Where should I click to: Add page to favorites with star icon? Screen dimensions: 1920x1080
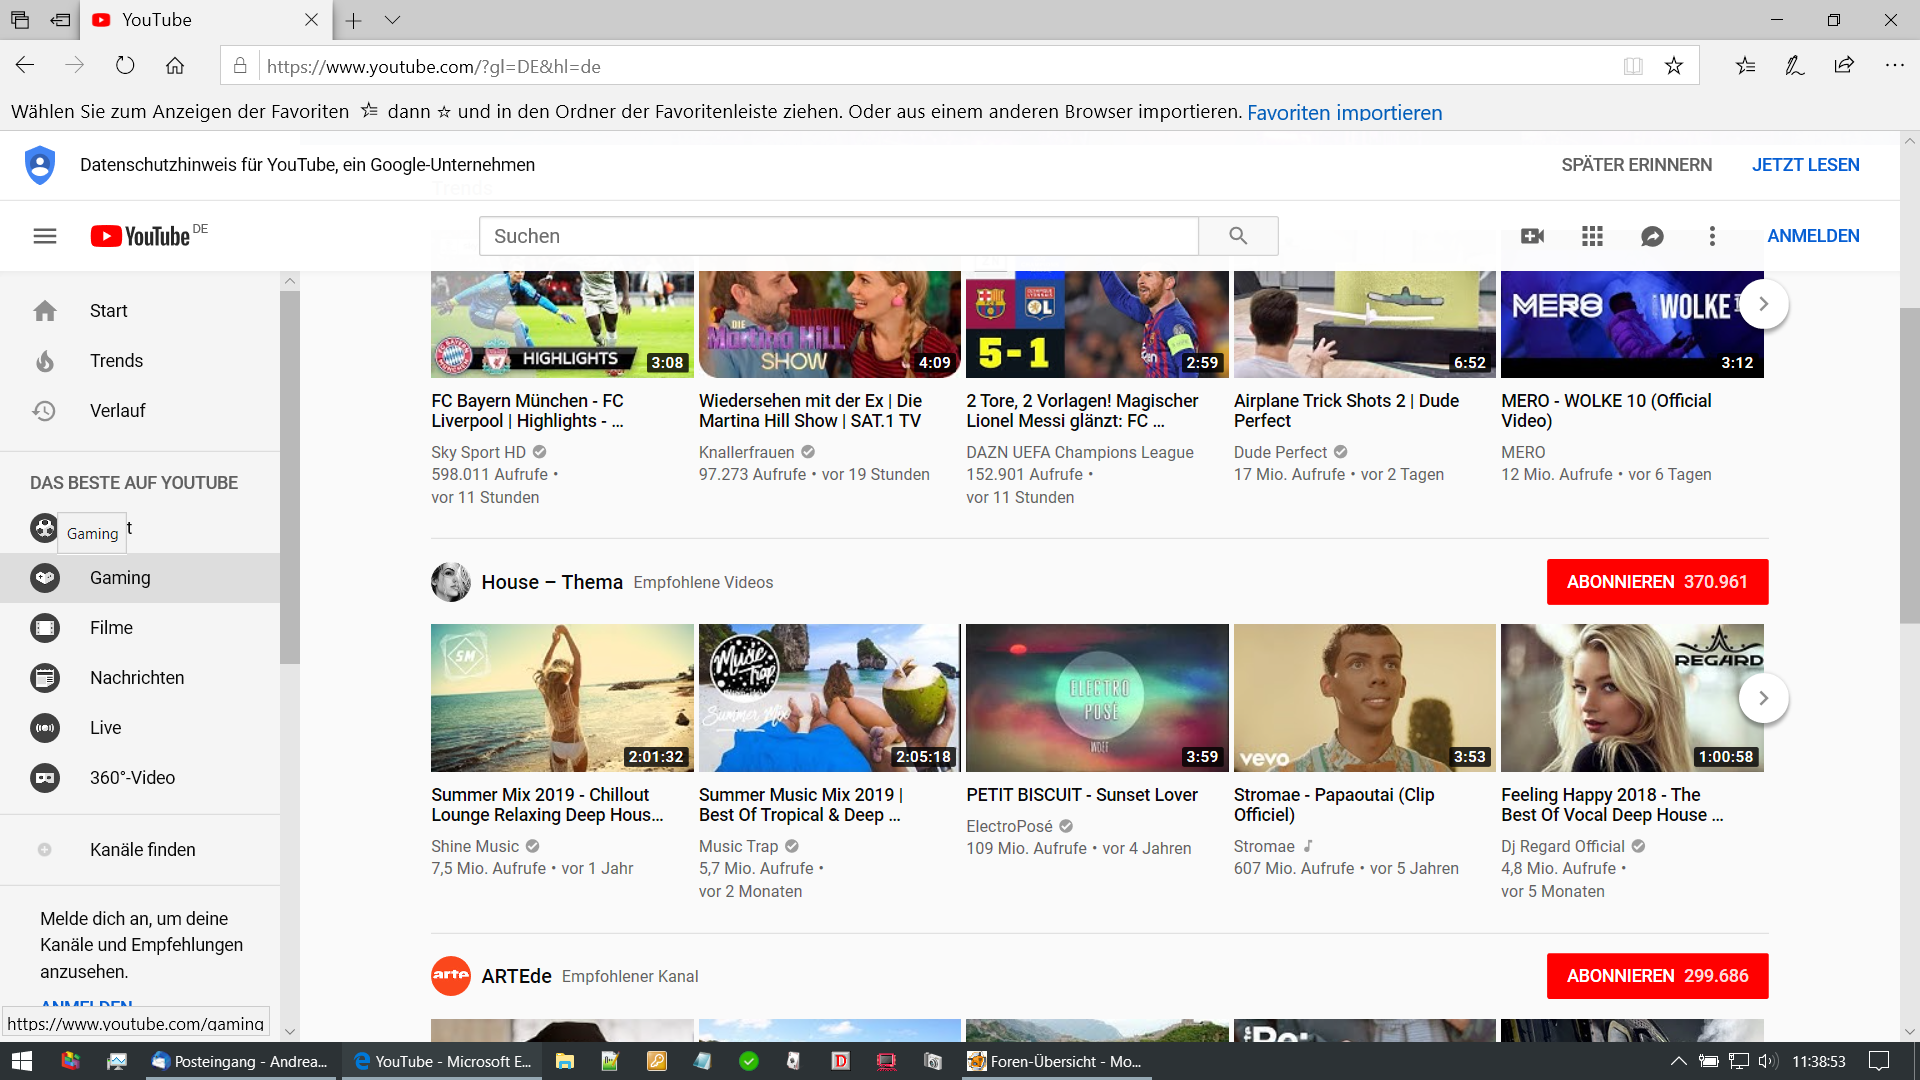point(1673,66)
